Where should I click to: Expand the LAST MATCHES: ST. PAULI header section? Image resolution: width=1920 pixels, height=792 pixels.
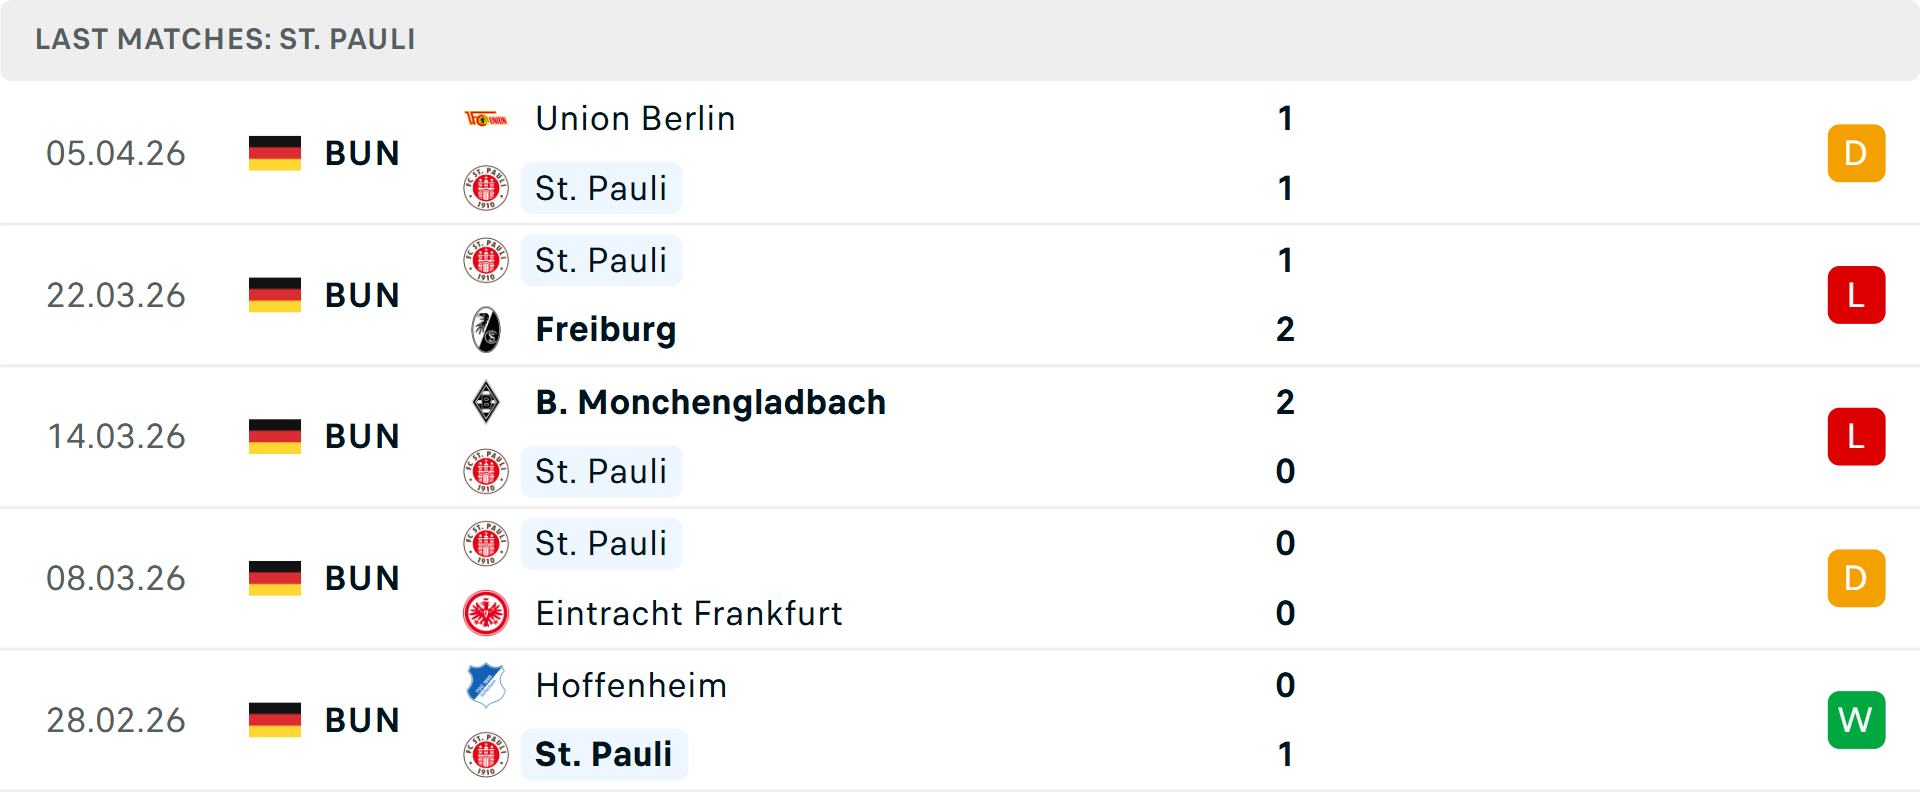tap(225, 40)
